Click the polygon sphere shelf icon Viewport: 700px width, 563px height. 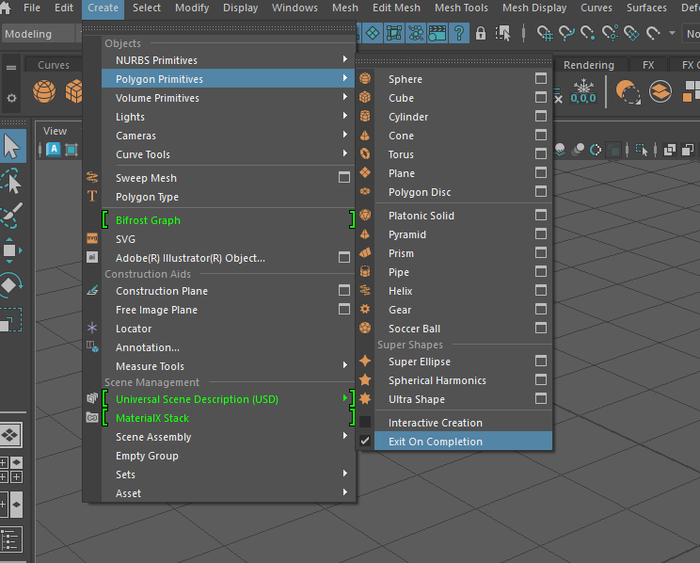[44, 91]
